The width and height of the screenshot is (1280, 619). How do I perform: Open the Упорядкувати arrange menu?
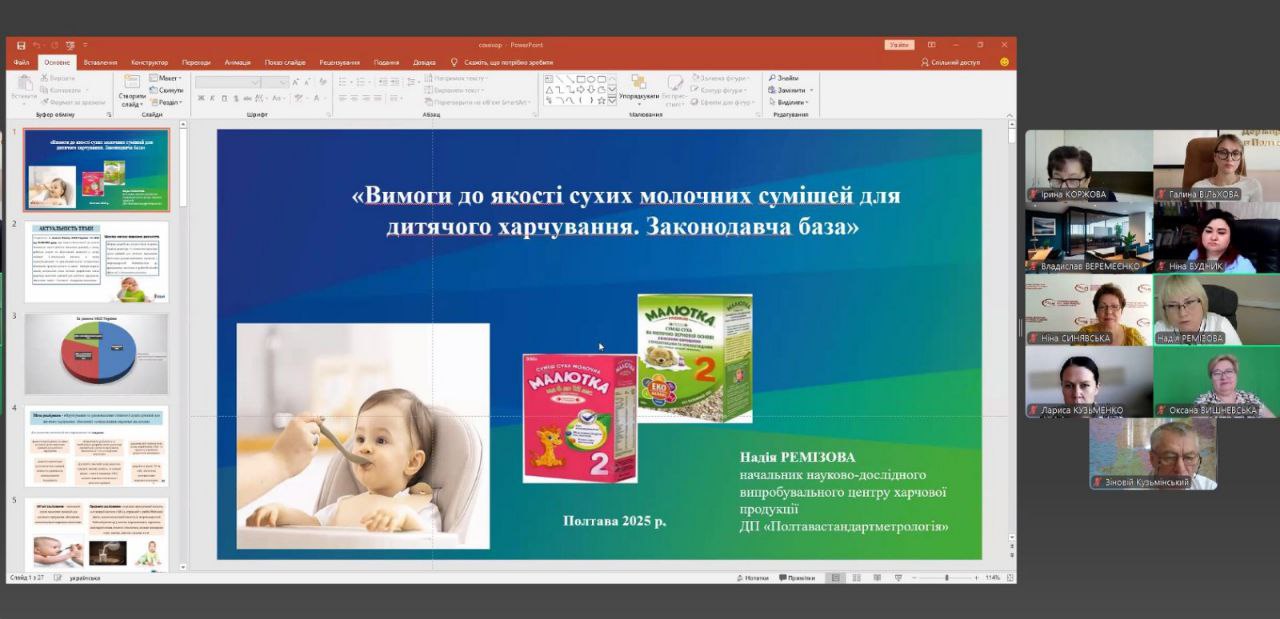click(638, 90)
